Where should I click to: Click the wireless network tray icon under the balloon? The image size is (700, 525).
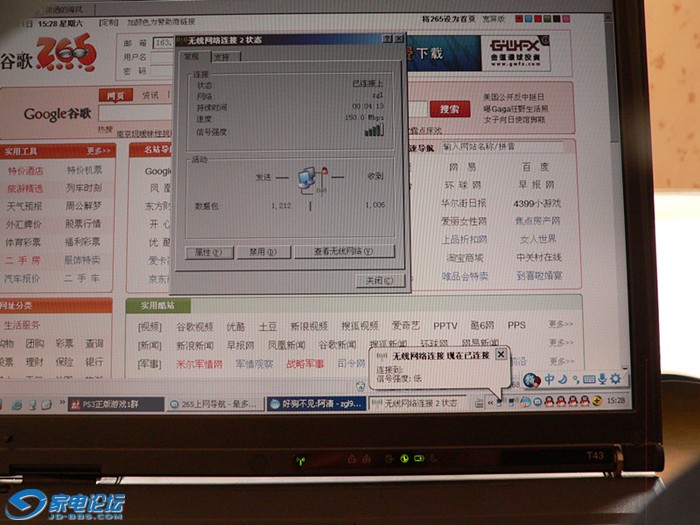500,402
